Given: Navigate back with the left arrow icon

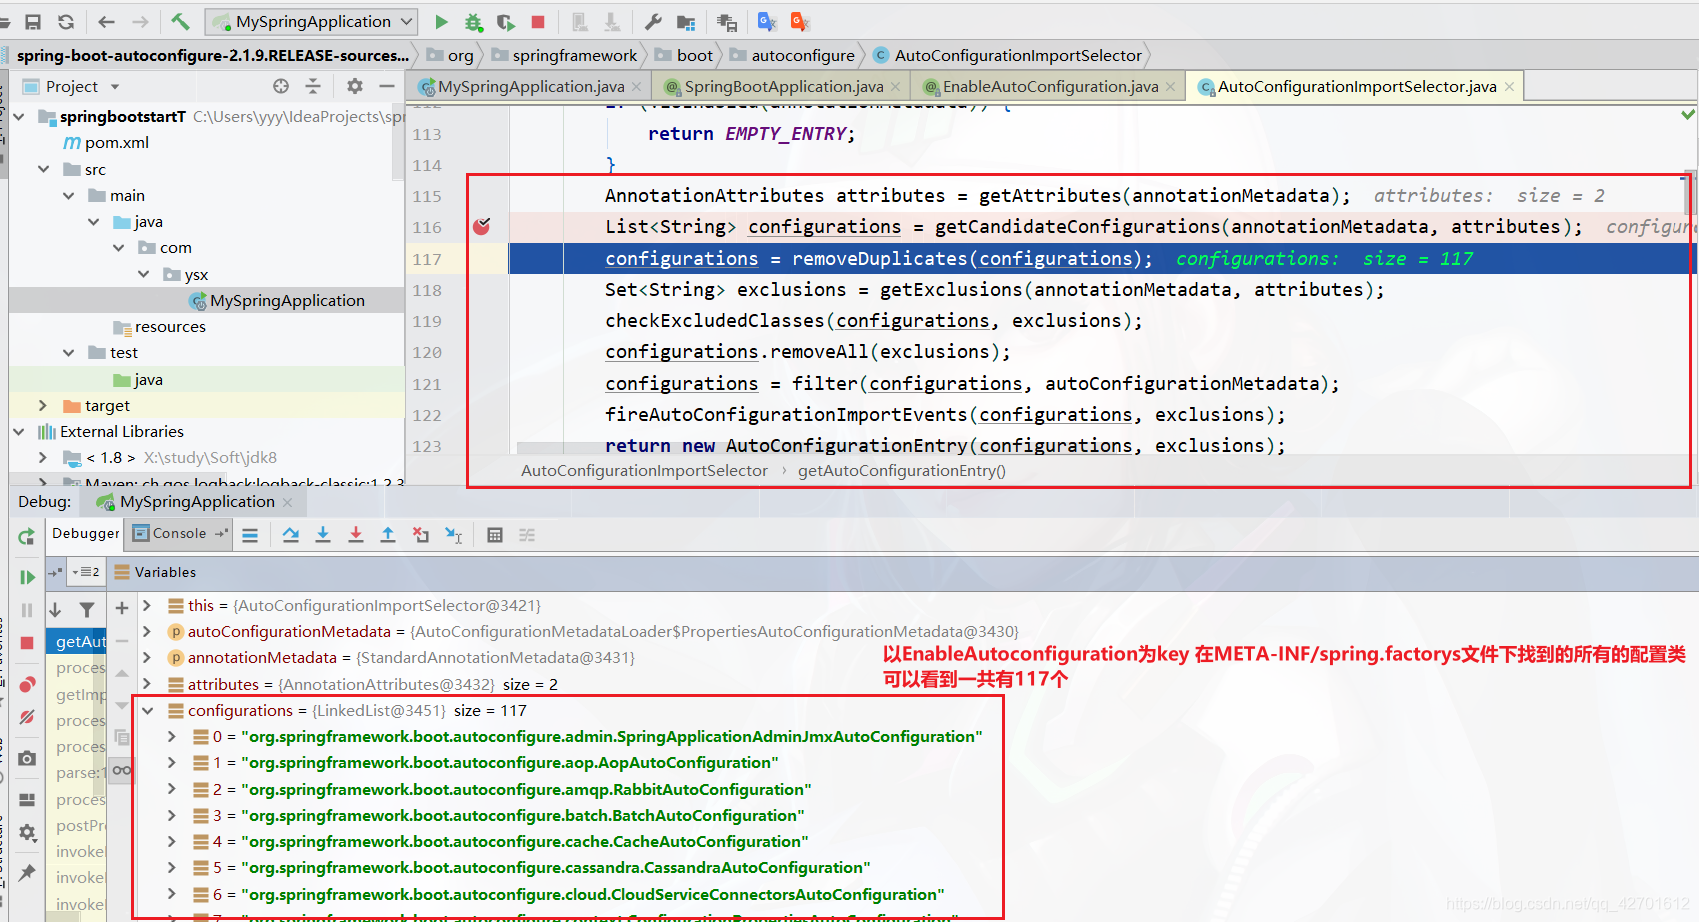Looking at the screenshot, I should [107, 22].
